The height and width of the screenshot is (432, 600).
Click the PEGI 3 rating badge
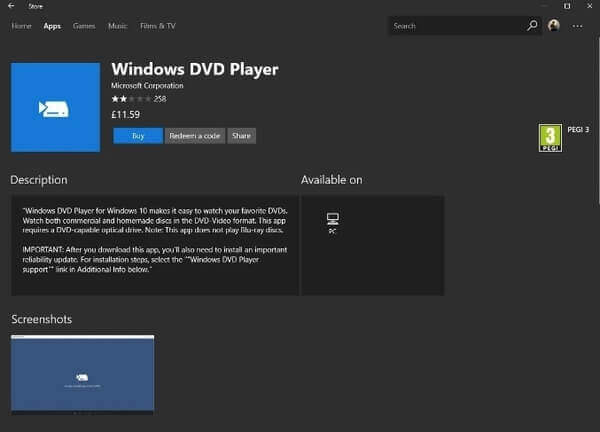(550, 138)
